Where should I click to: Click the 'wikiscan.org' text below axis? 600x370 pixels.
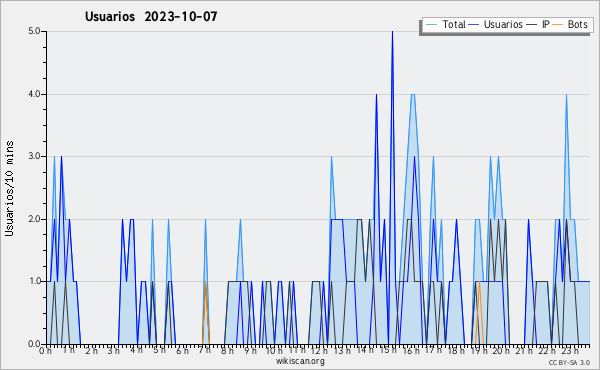click(x=300, y=361)
